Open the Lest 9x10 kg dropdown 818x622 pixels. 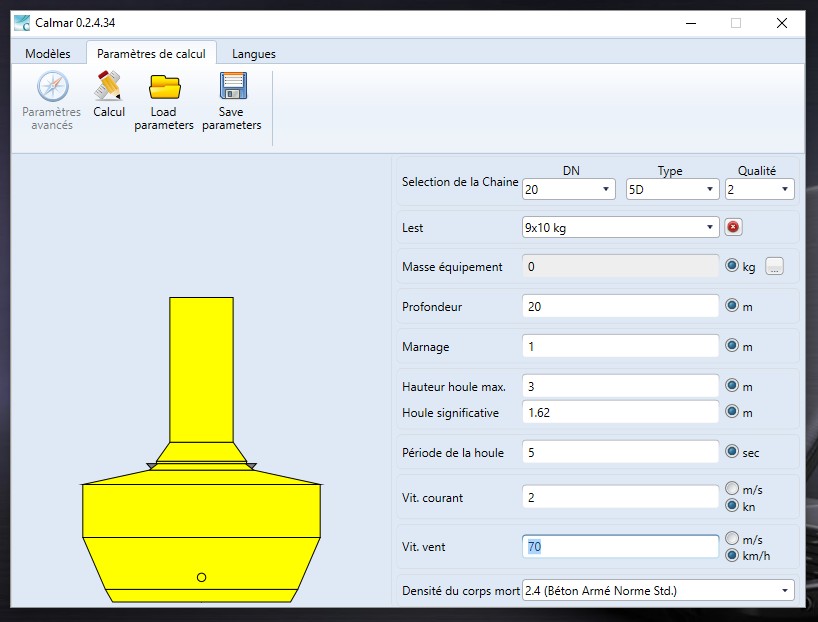(619, 227)
